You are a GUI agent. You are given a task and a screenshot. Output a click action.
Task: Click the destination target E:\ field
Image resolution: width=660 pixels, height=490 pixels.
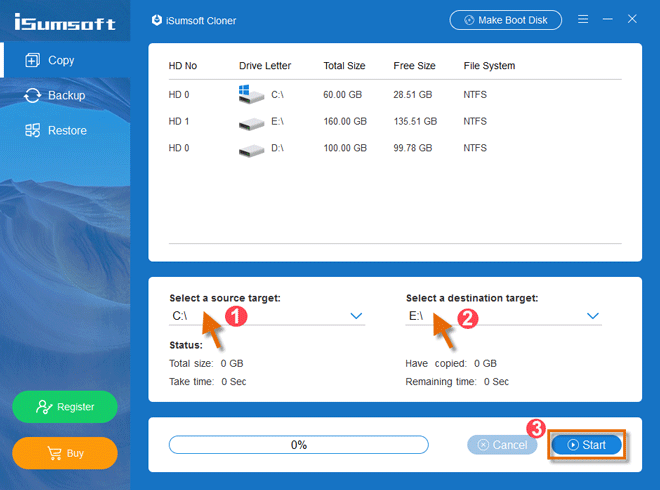click(x=503, y=316)
